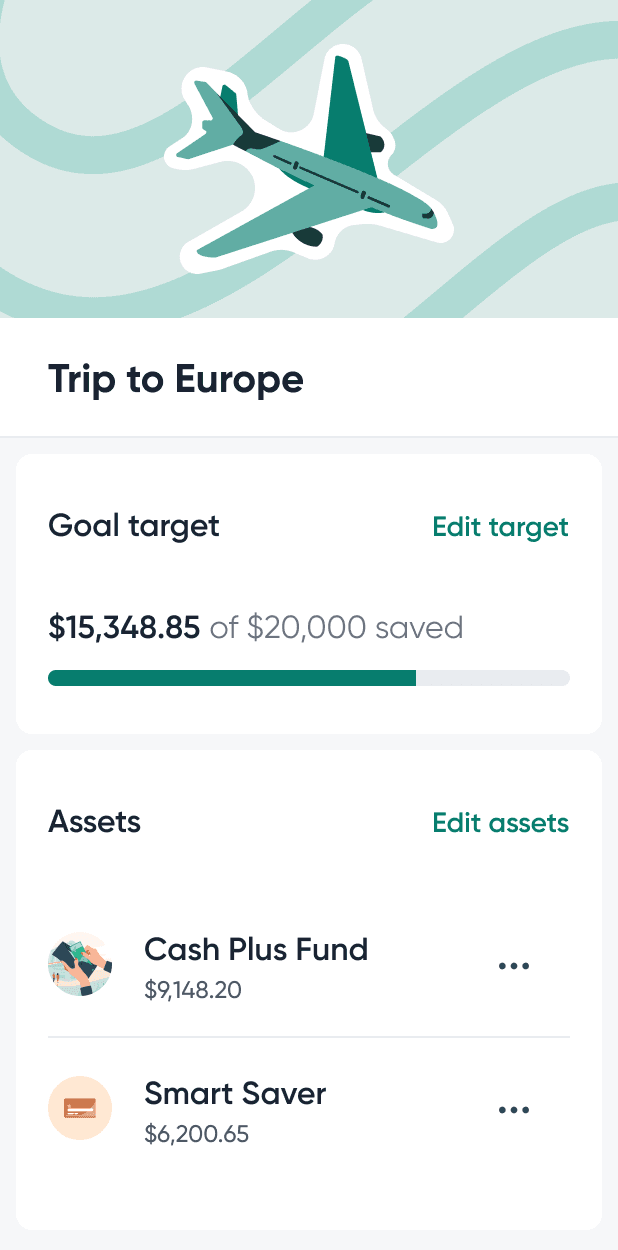Select the Cash Plus Fund asset name

(x=256, y=949)
